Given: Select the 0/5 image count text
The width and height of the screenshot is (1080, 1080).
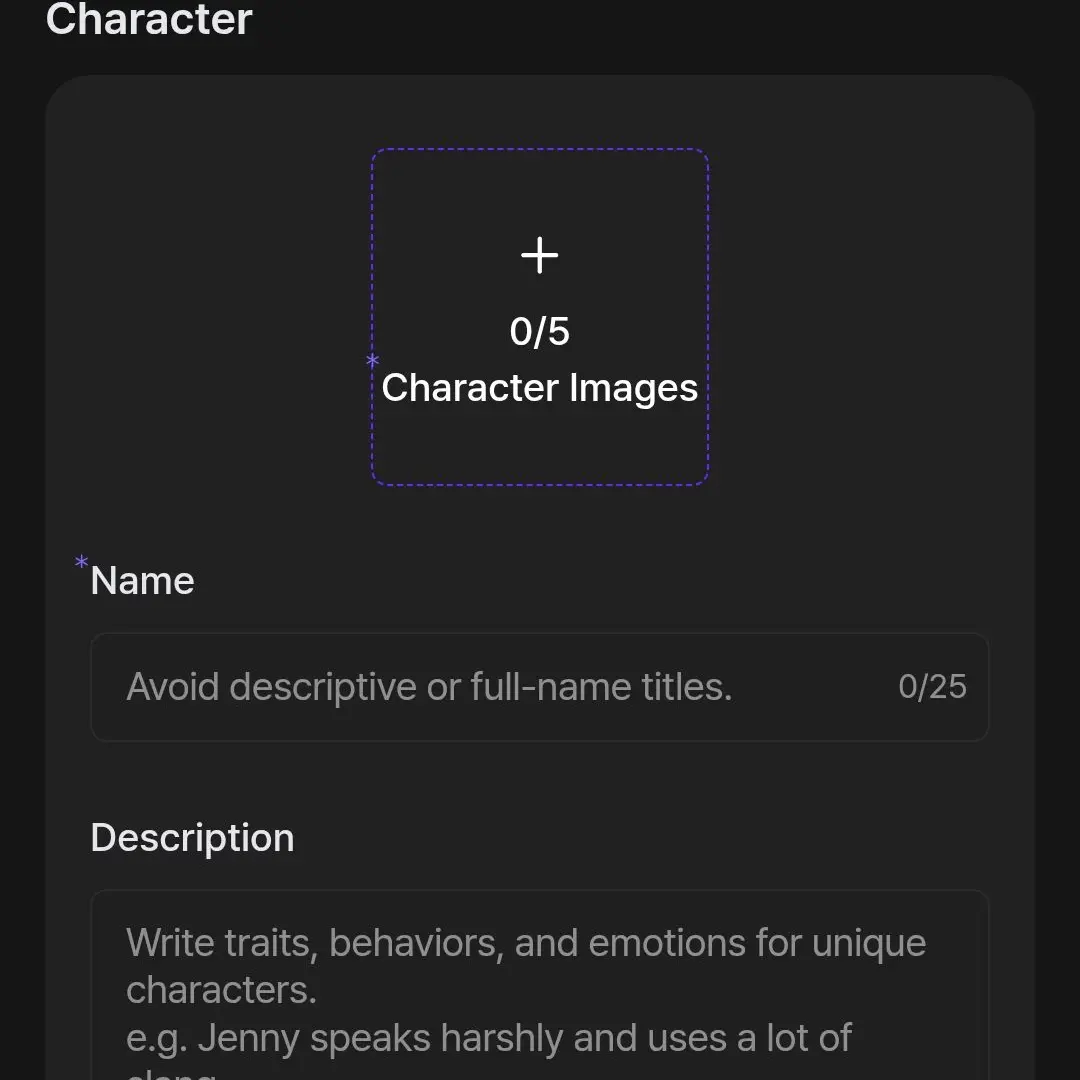Looking at the screenshot, I should coord(539,331).
